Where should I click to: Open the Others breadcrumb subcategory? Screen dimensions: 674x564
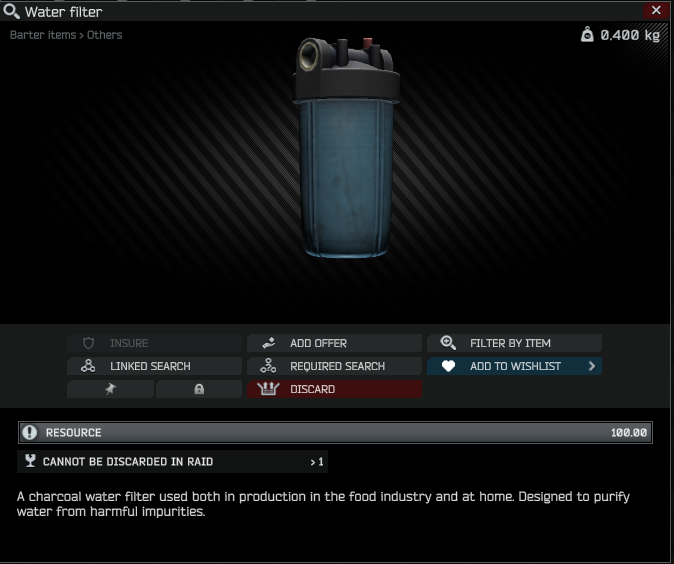pyautogui.click(x=104, y=35)
